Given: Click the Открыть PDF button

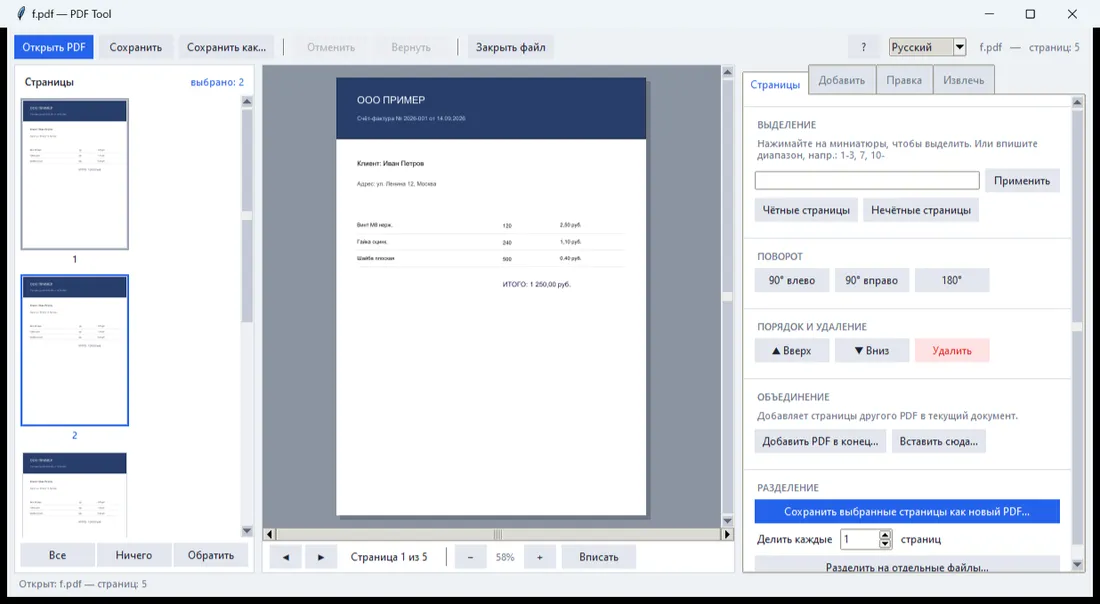Looking at the screenshot, I should tap(53, 47).
